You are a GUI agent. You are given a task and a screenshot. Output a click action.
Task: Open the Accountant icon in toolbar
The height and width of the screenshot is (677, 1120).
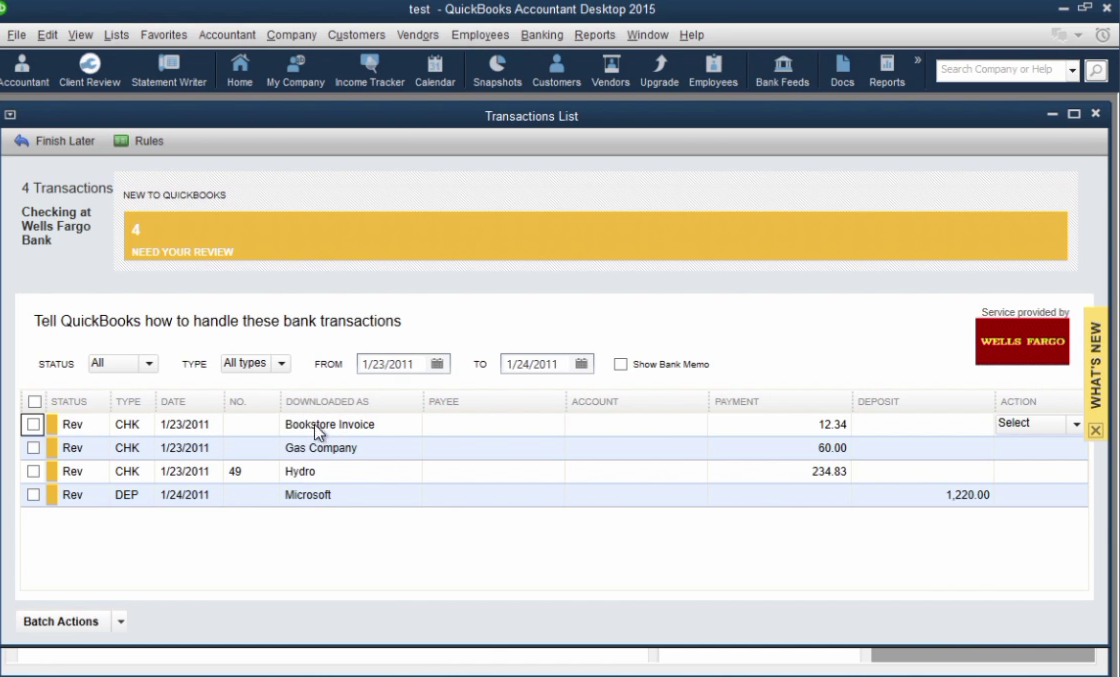(22, 71)
